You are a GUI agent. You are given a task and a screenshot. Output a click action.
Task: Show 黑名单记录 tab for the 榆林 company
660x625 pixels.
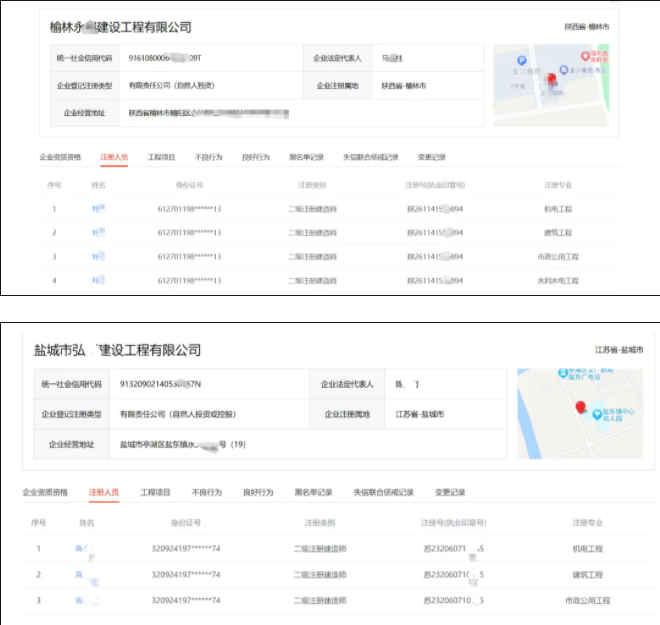pyautogui.click(x=306, y=157)
